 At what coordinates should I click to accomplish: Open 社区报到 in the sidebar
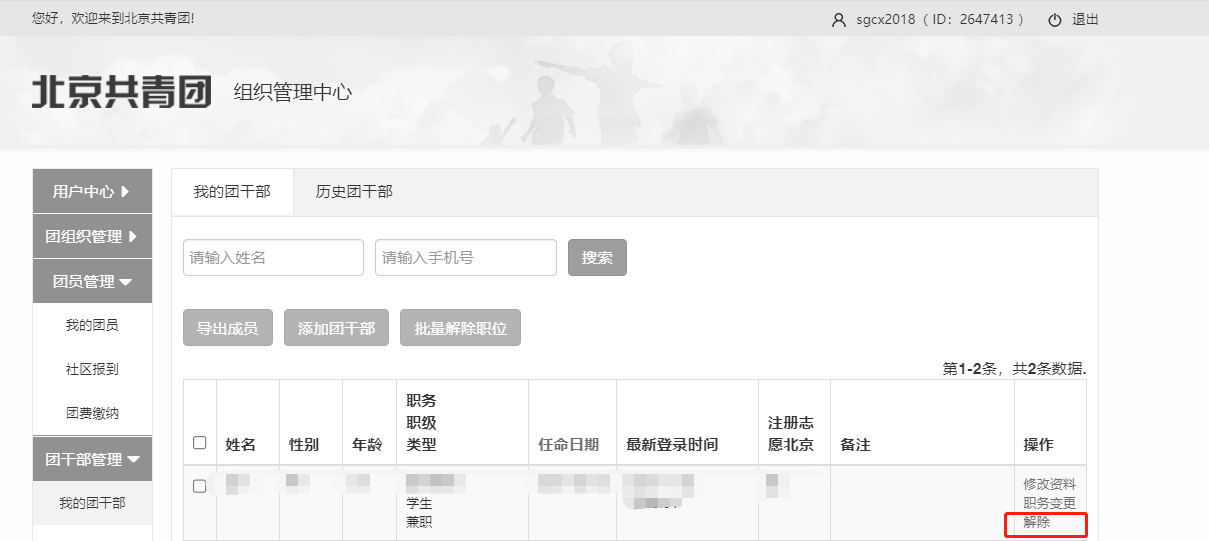[92, 369]
